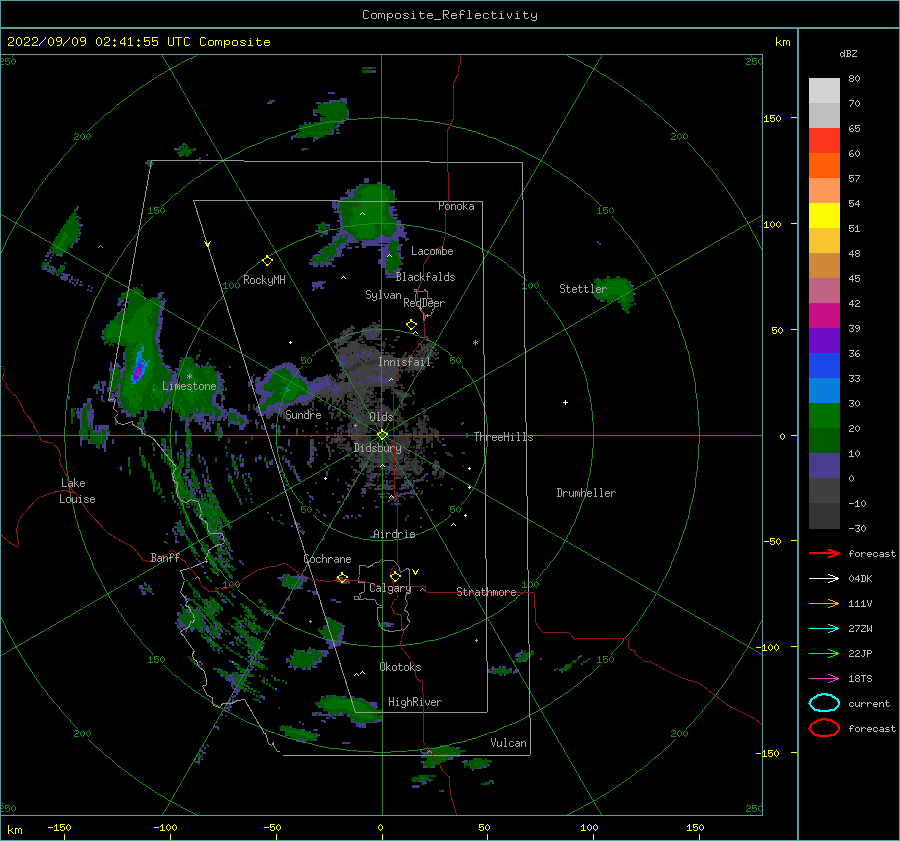Click the yellow diamond marker near RedDeer
Image resolution: width=900 pixels, height=841 pixels.
point(412,325)
